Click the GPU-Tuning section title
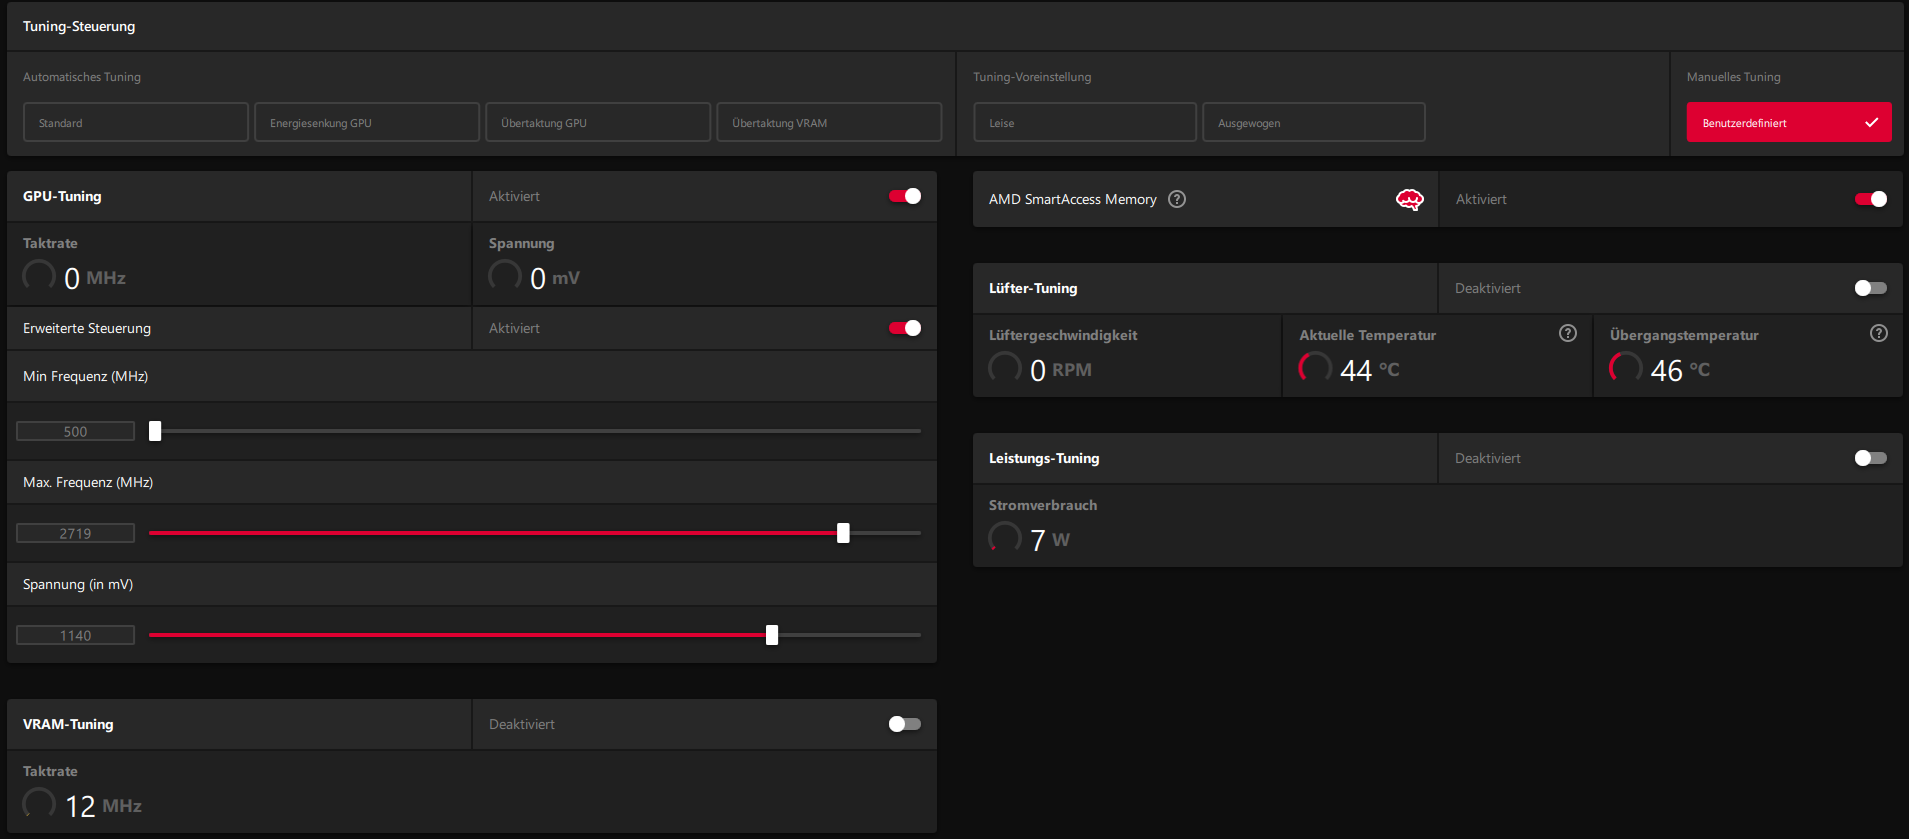The height and width of the screenshot is (839, 1909). coord(62,196)
